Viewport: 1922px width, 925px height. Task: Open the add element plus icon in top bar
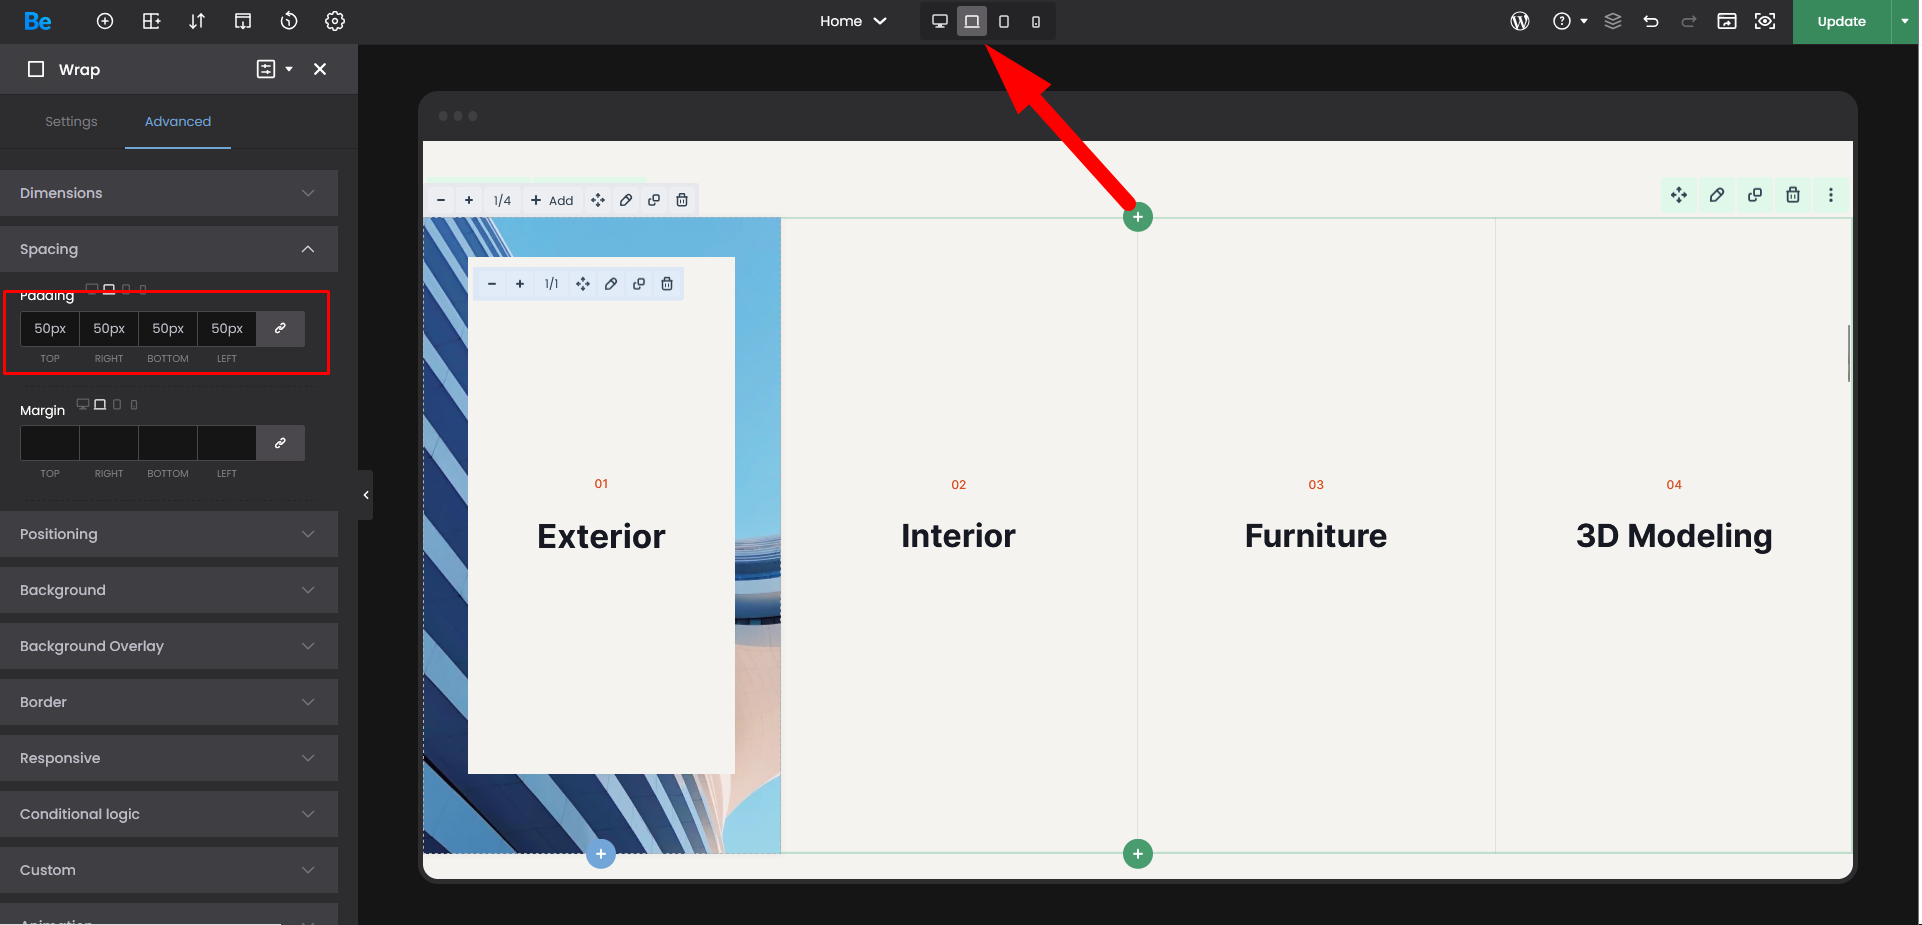[x=105, y=21]
